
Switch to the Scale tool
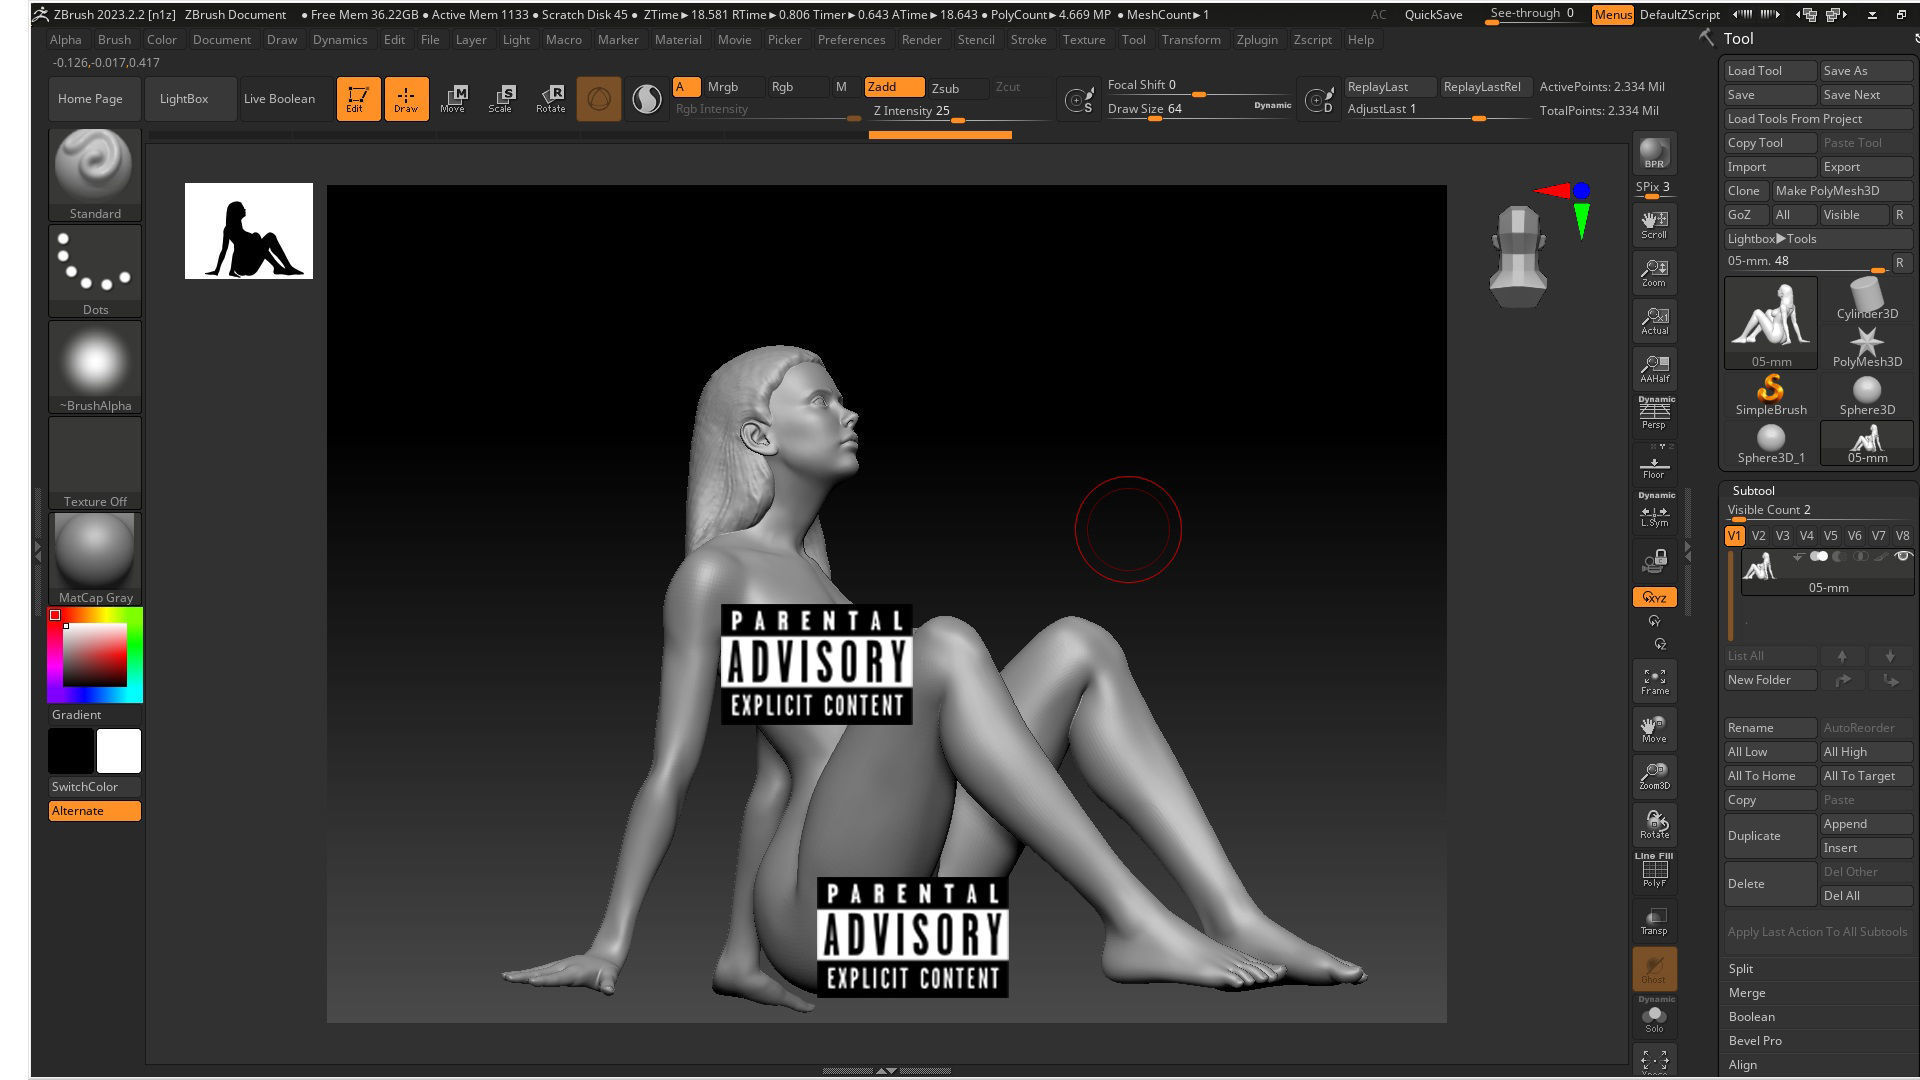point(501,98)
